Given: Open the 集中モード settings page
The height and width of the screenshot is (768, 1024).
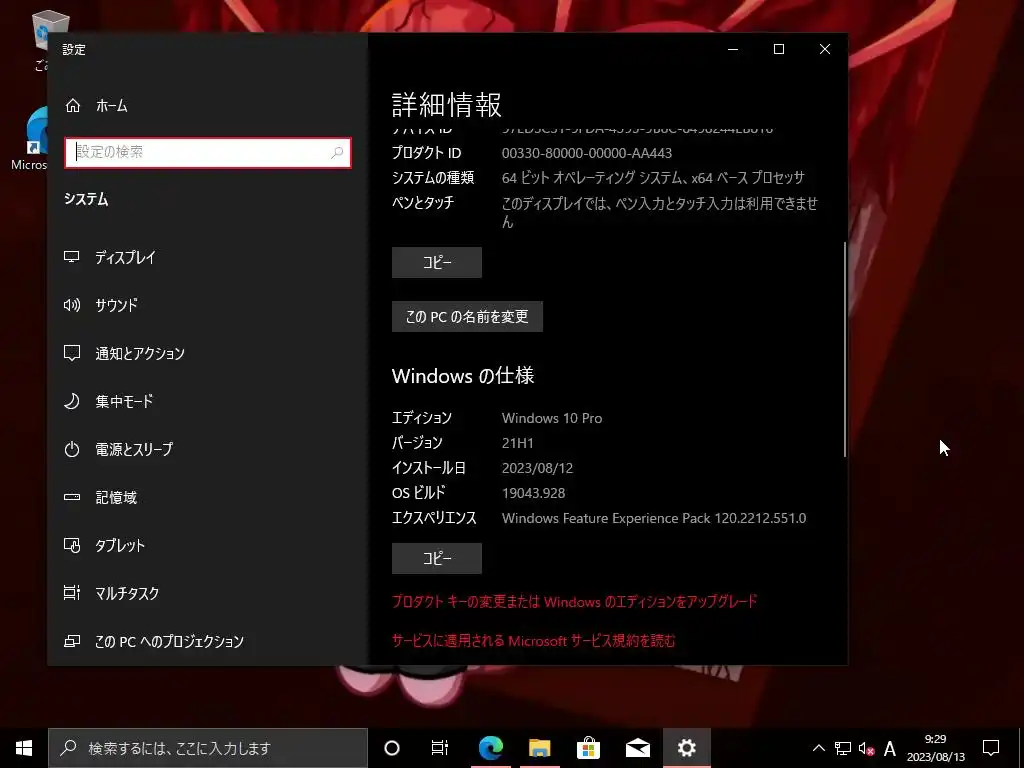Looking at the screenshot, I should point(208,401).
